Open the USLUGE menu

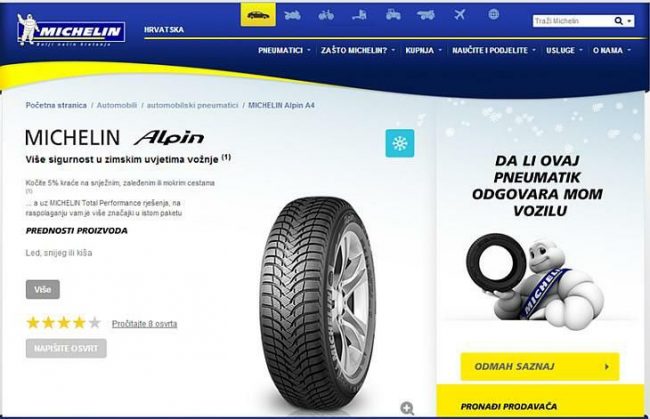(x=564, y=50)
